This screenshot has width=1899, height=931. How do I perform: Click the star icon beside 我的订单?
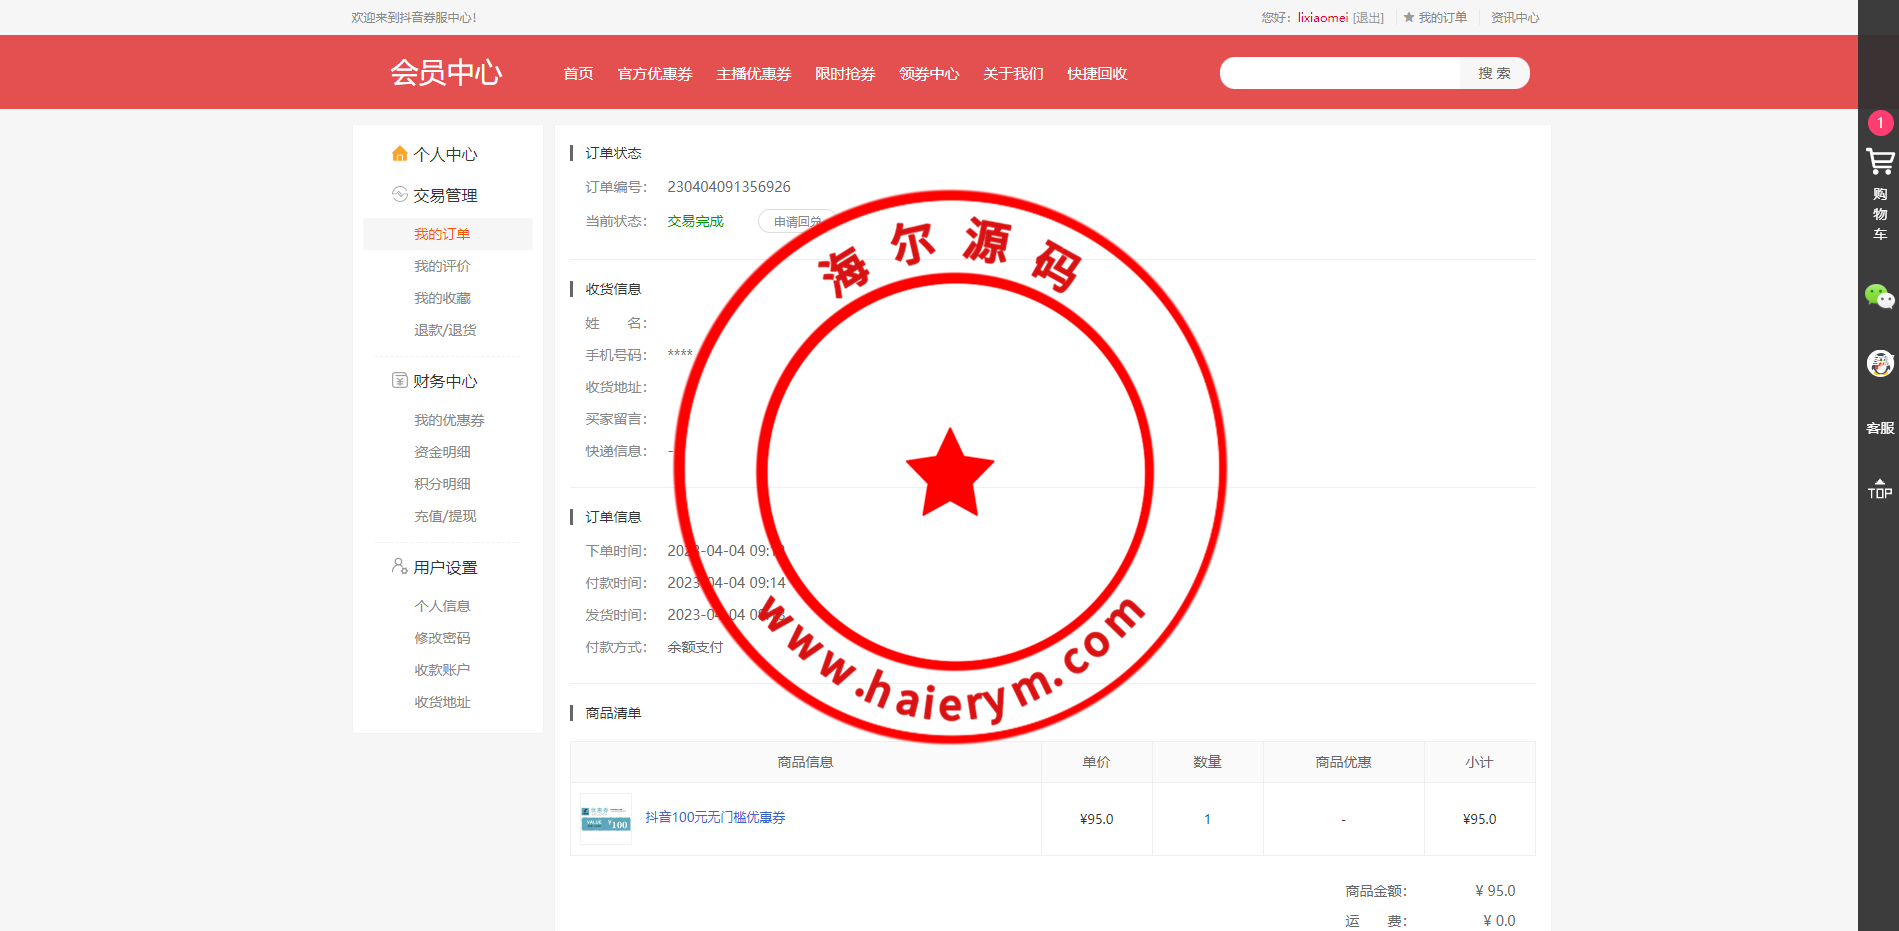1409,18
